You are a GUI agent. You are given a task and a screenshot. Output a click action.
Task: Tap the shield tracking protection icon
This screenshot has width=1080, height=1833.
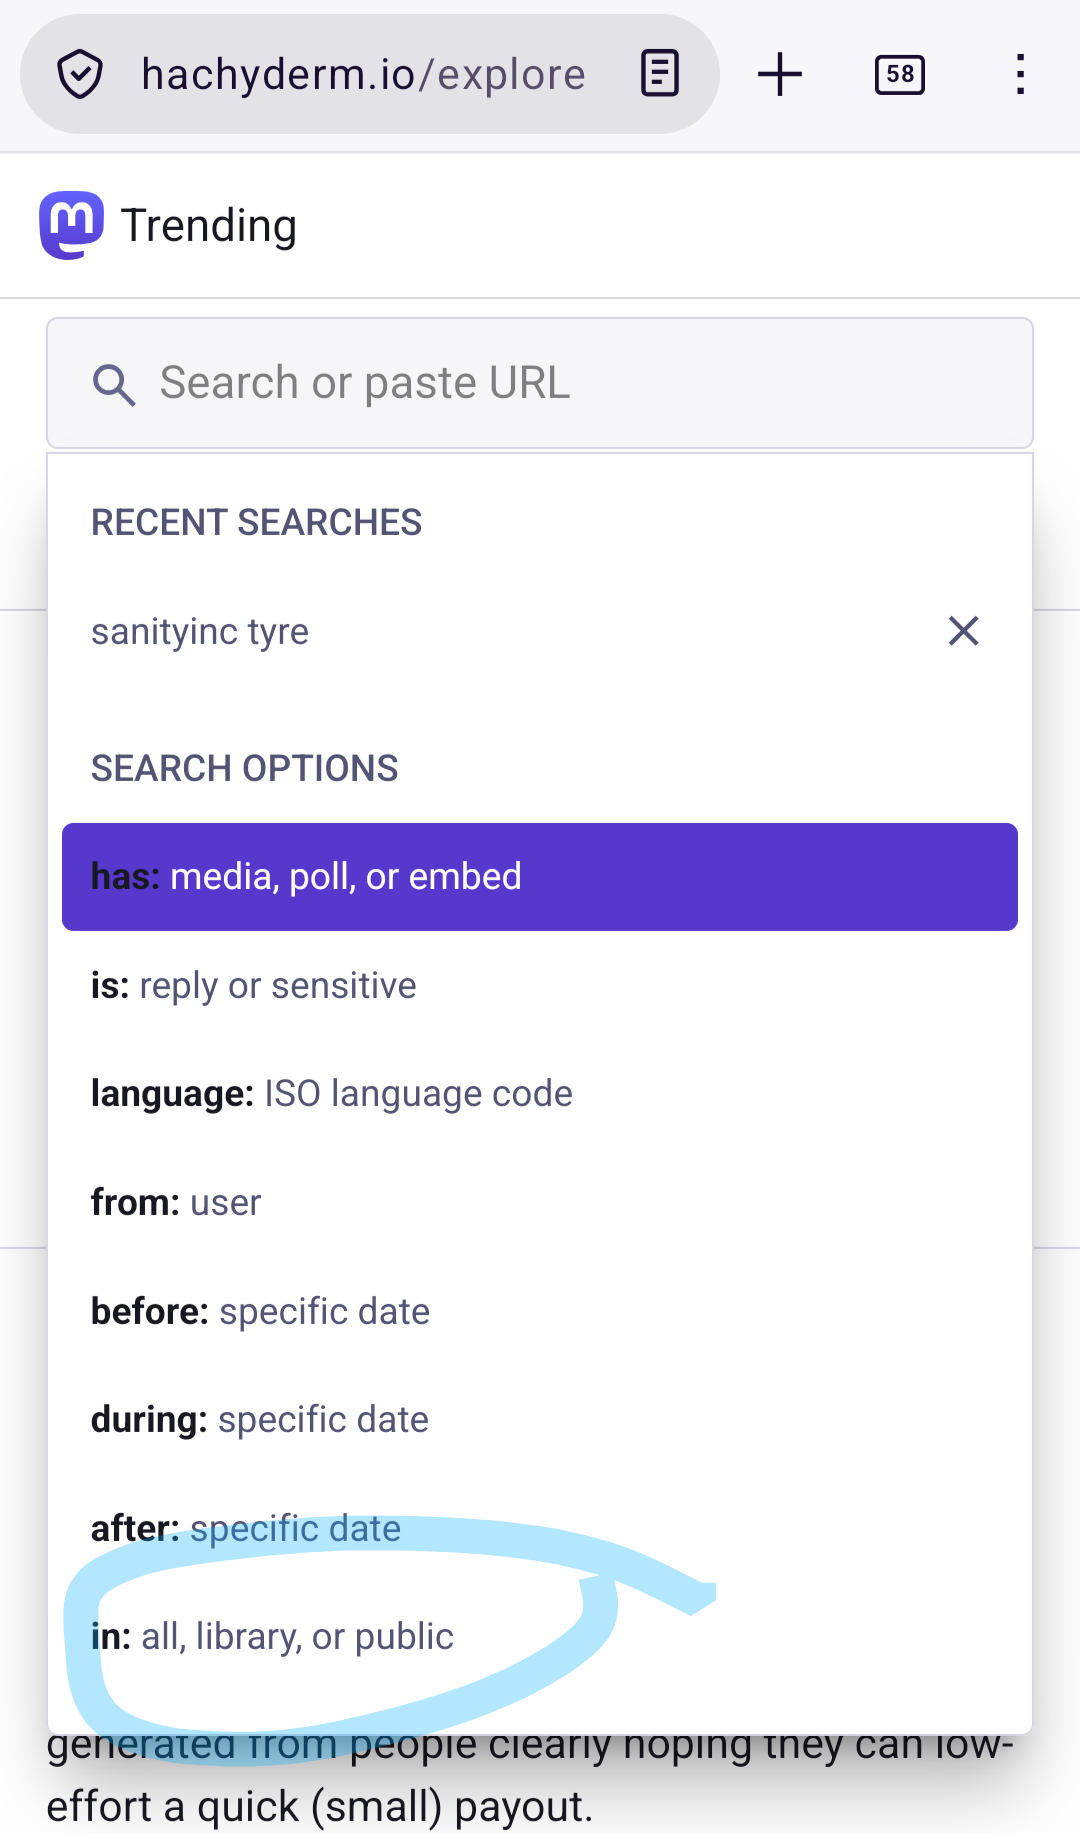pyautogui.click(x=80, y=75)
